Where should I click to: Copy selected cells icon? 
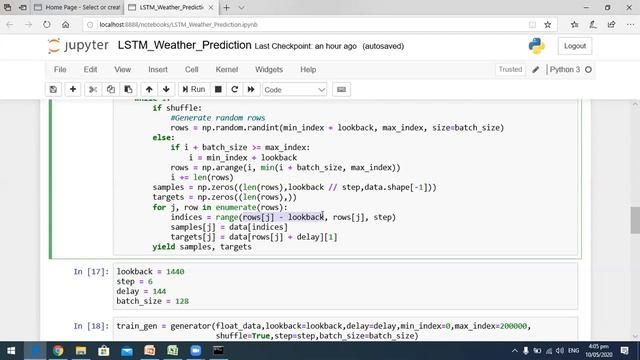pyautogui.click(x=111, y=89)
